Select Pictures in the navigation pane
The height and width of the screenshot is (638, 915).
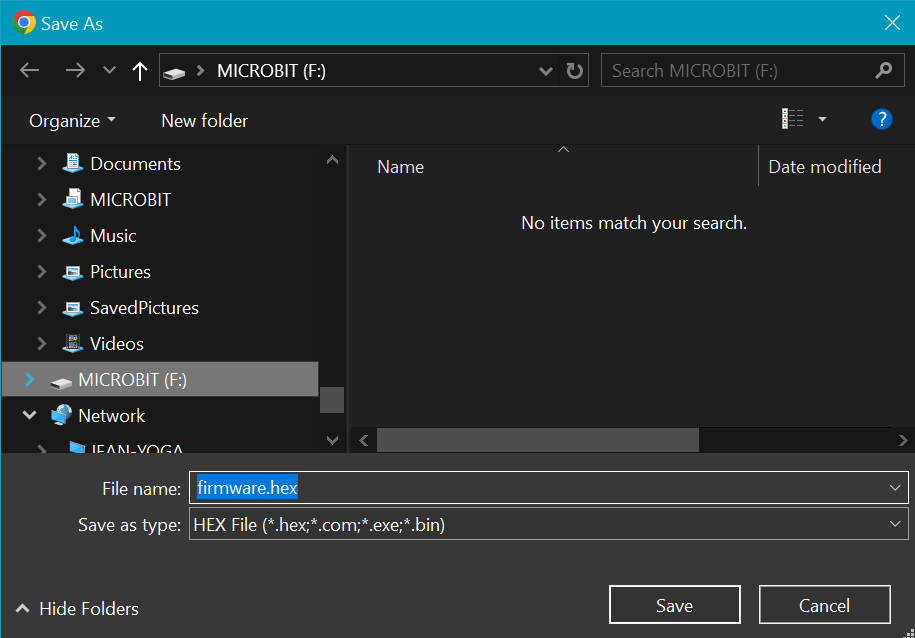tap(120, 272)
